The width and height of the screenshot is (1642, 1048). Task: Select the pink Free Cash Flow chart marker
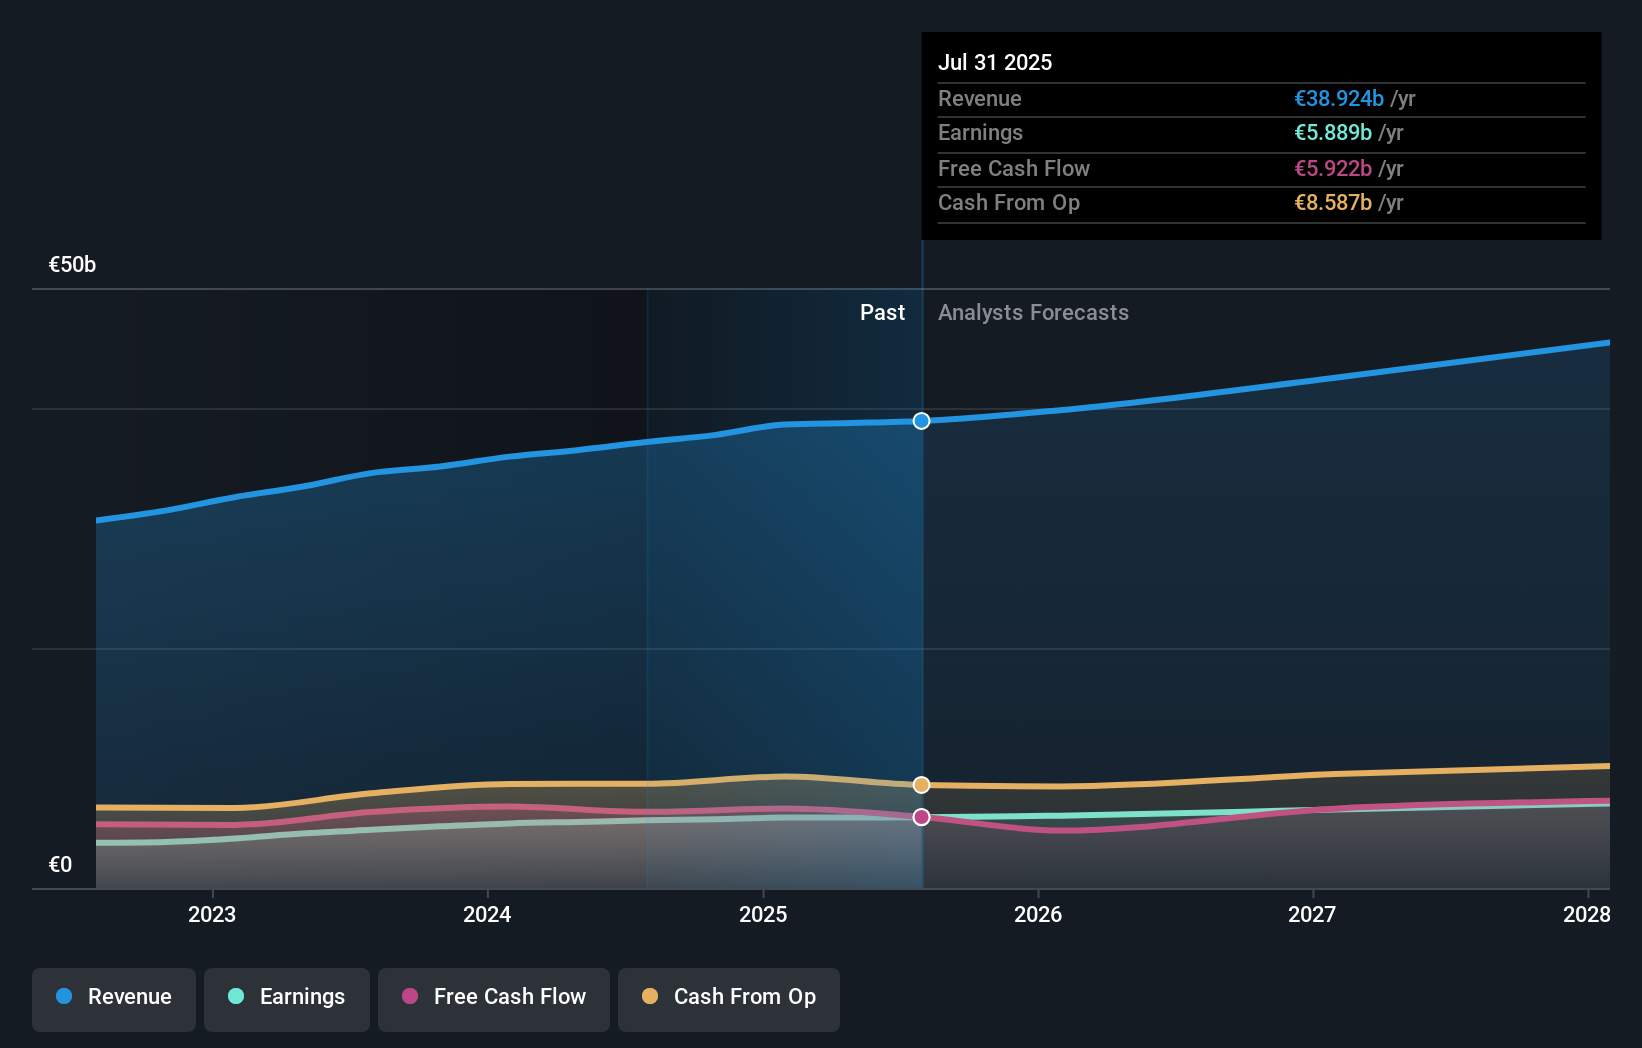click(x=921, y=817)
